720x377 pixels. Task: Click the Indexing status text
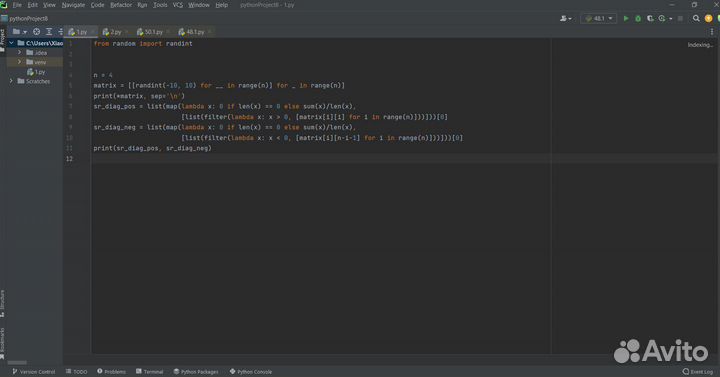(x=700, y=45)
